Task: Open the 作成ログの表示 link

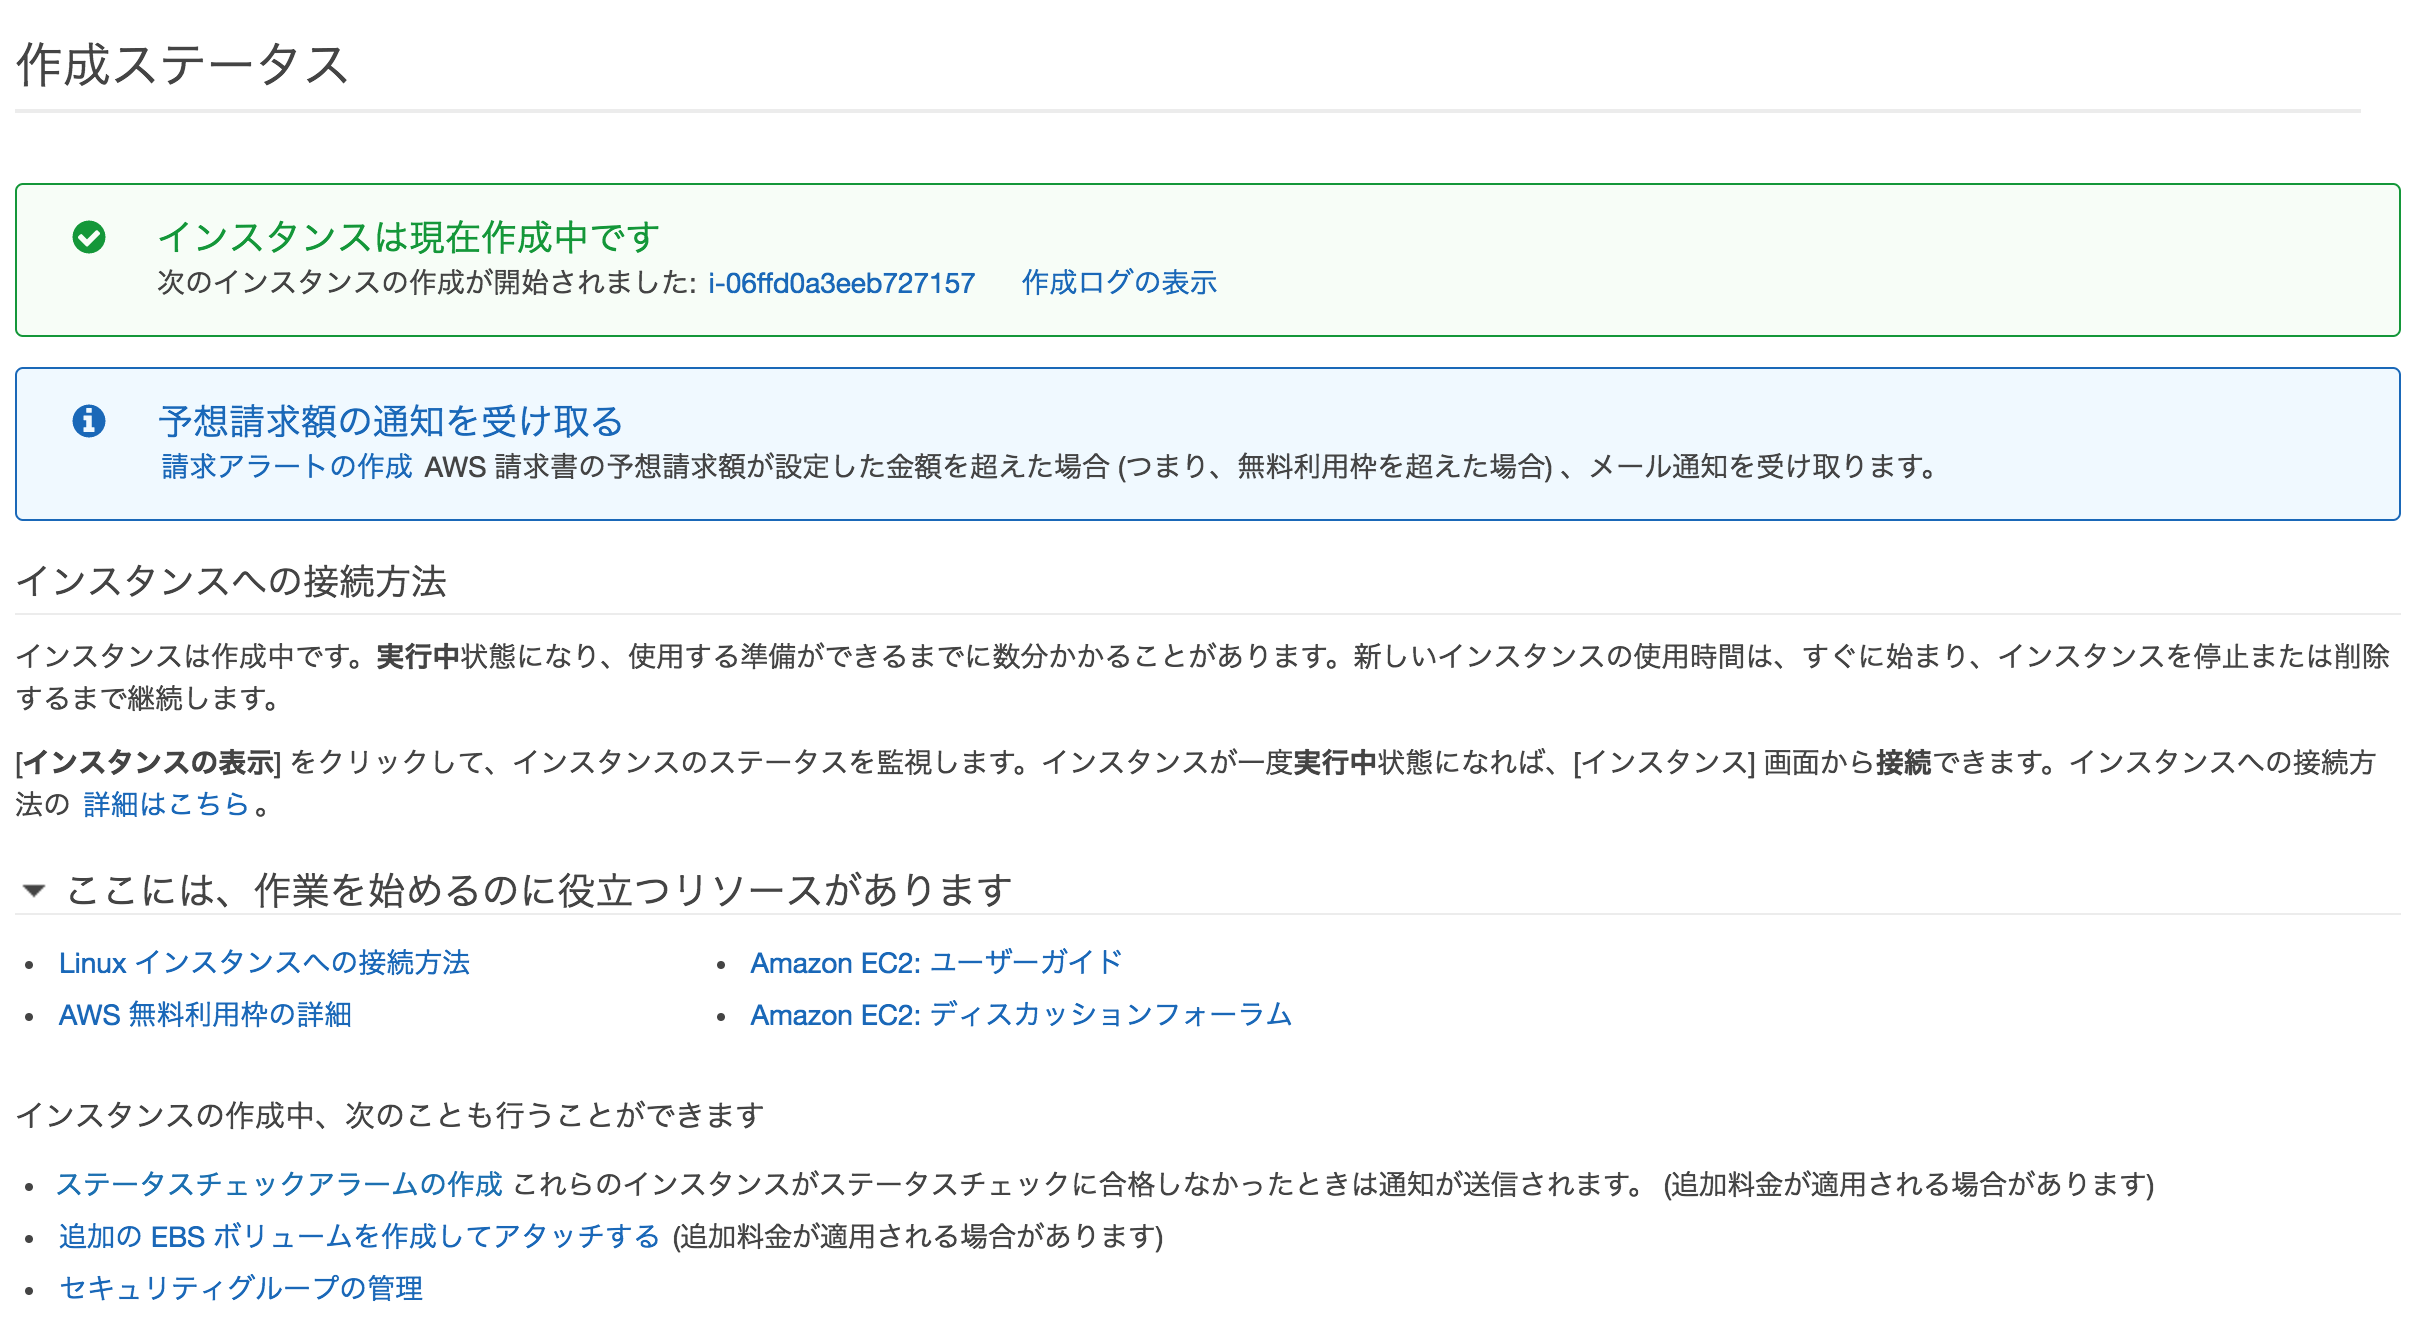Action: tap(1119, 283)
